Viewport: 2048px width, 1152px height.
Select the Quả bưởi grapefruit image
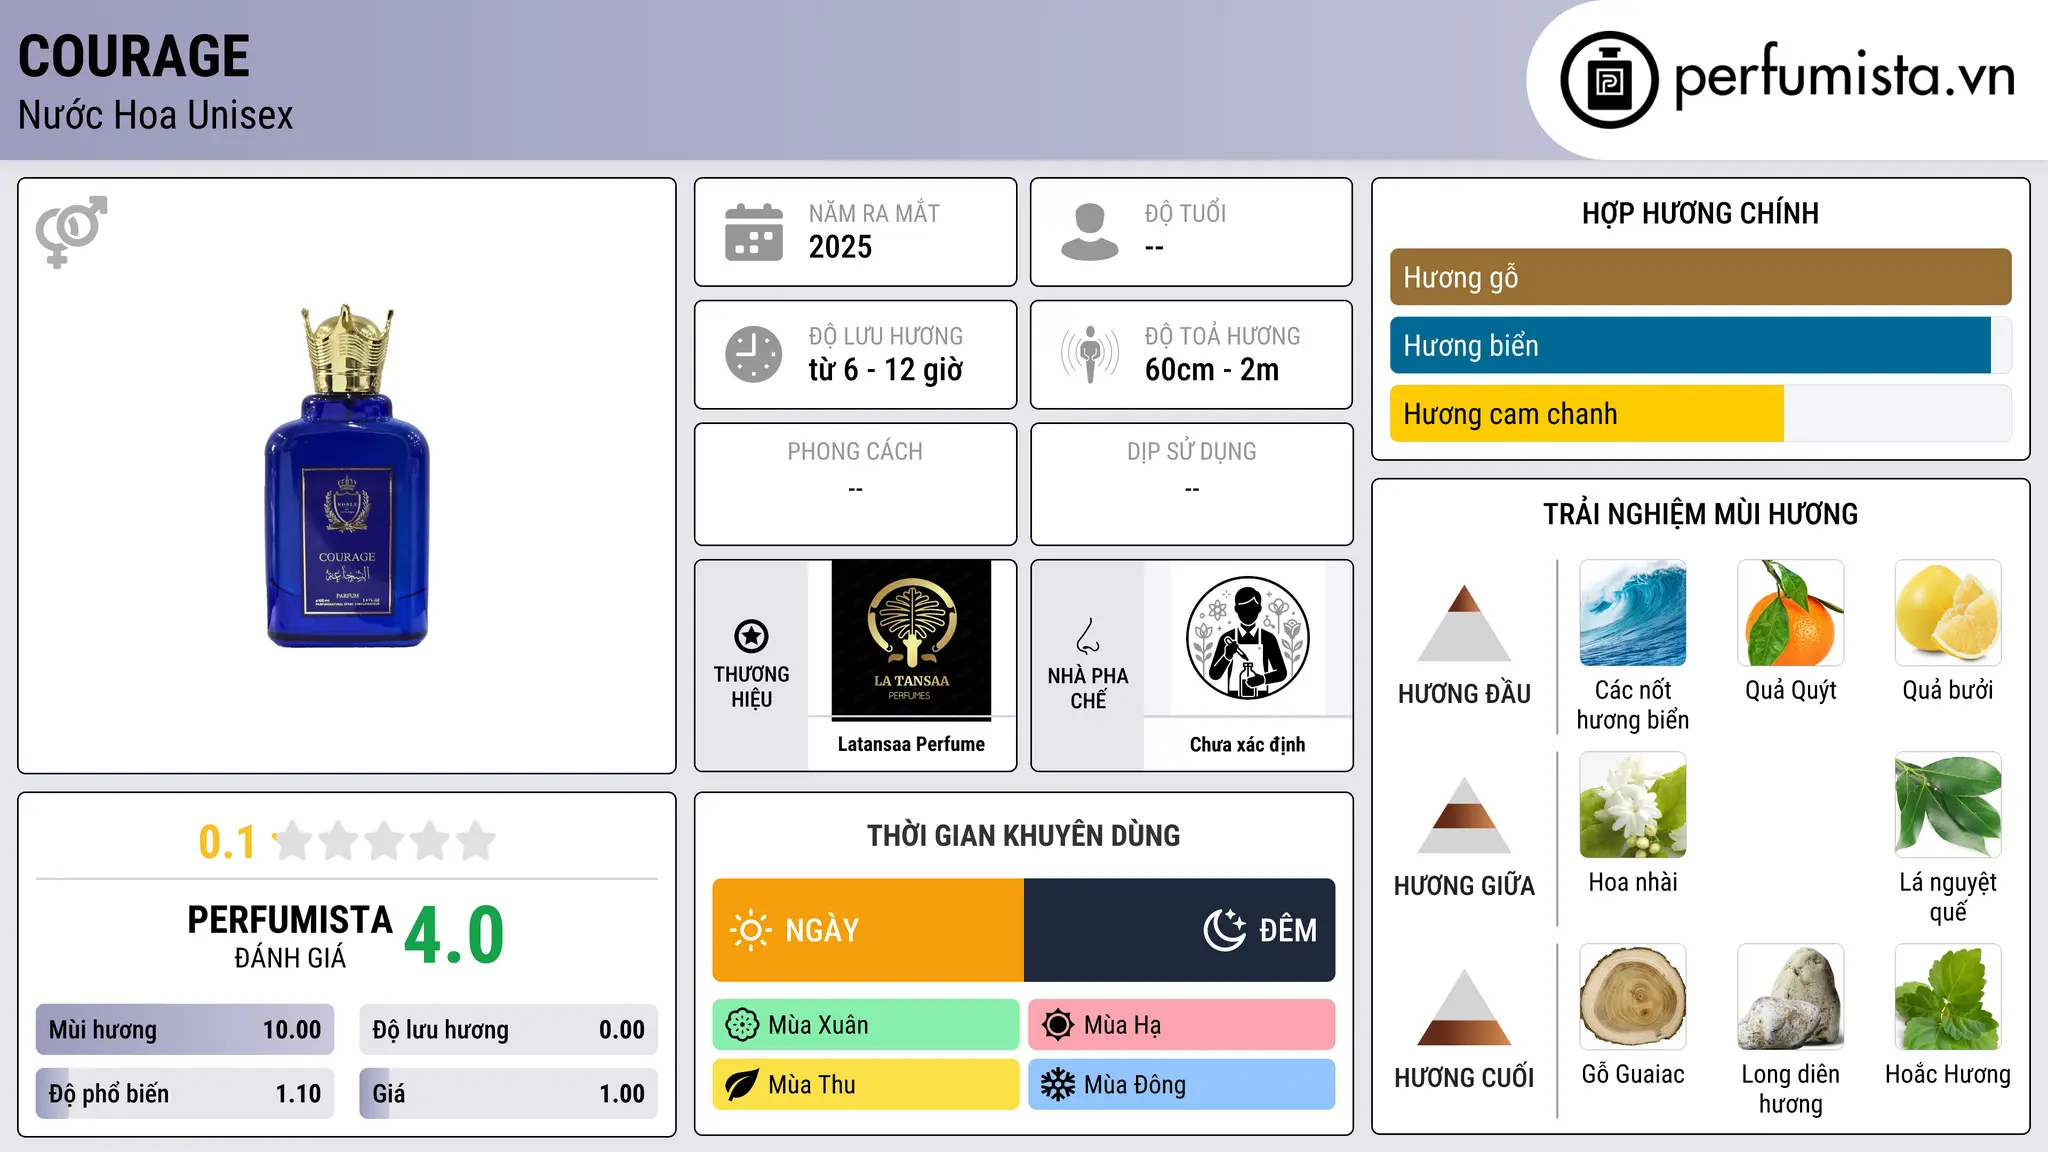pos(1948,613)
